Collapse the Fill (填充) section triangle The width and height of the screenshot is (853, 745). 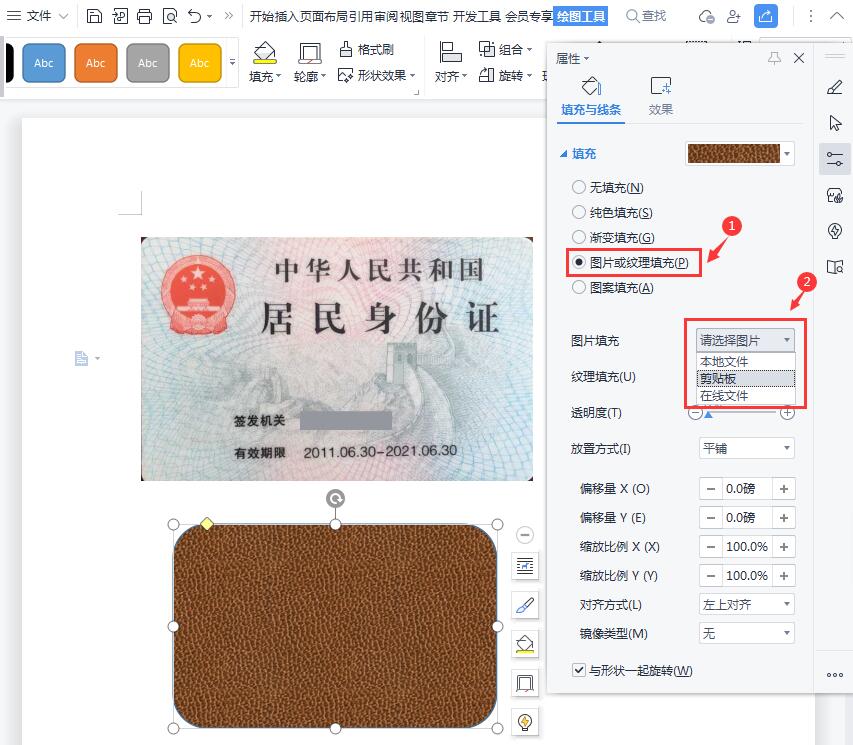click(564, 154)
